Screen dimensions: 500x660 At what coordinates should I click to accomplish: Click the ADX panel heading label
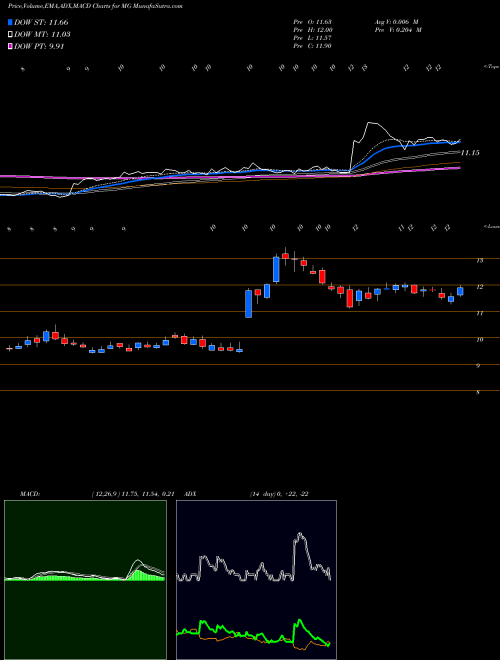click(191, 494)
